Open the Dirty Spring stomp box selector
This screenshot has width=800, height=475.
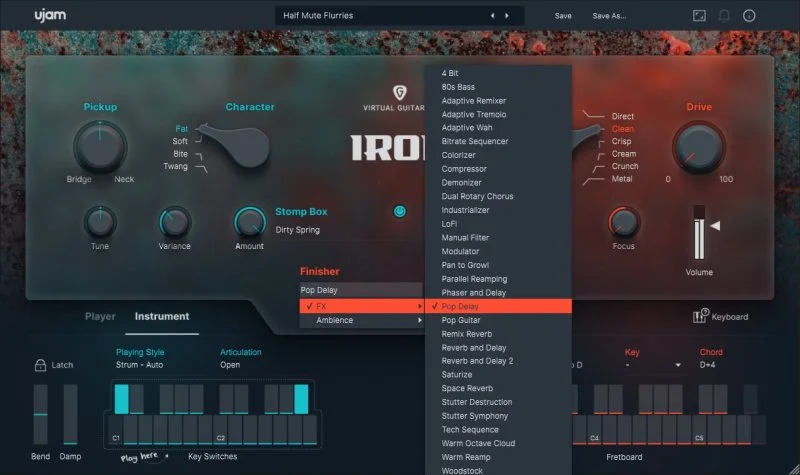click(x=297, y=230)
